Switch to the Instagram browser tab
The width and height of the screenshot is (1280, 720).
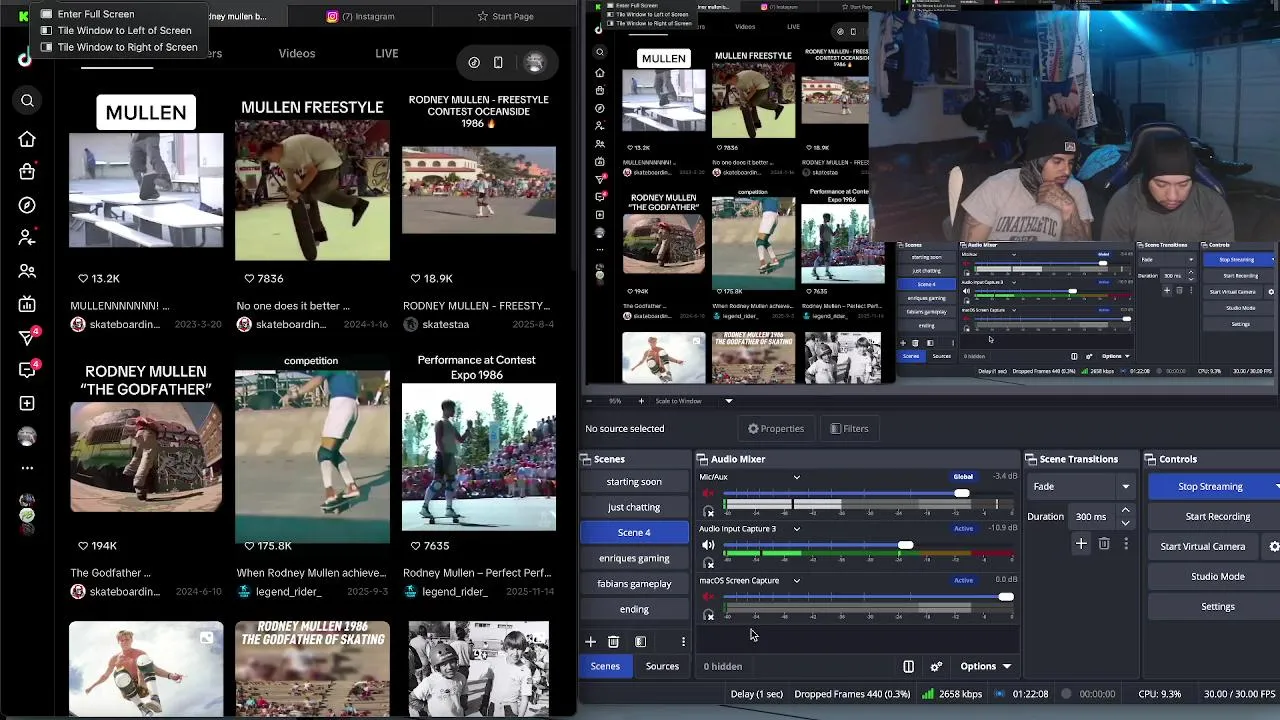[x=362, y=16]
